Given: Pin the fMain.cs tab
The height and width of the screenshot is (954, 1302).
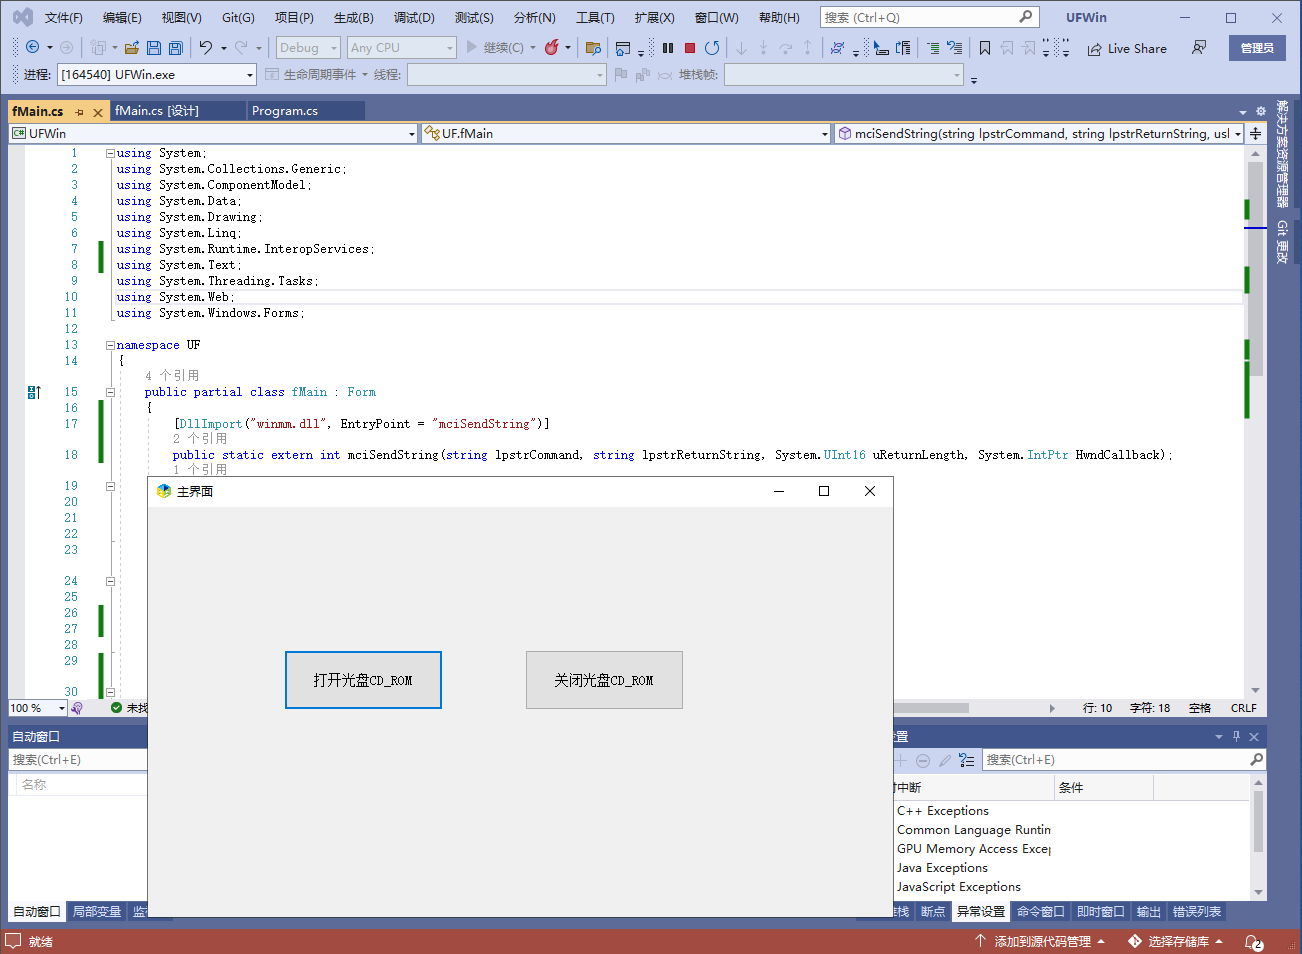Looking at the screenshot, I should point(80,112).
